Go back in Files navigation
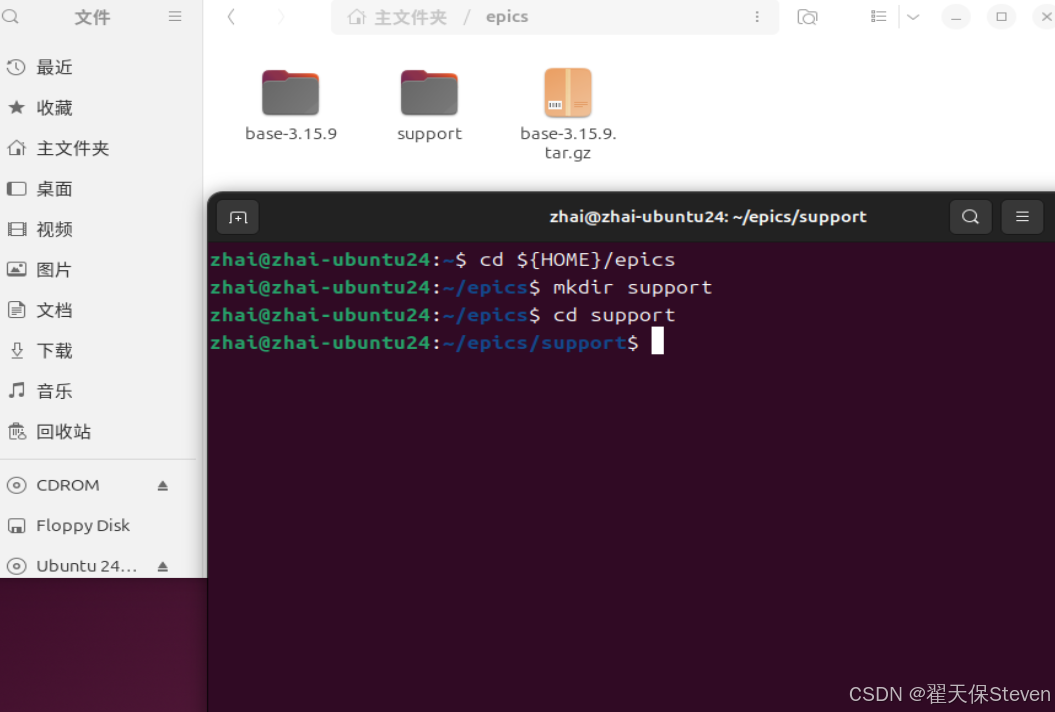Screen dimensions: 1055x712 click(x=231, y=17)
